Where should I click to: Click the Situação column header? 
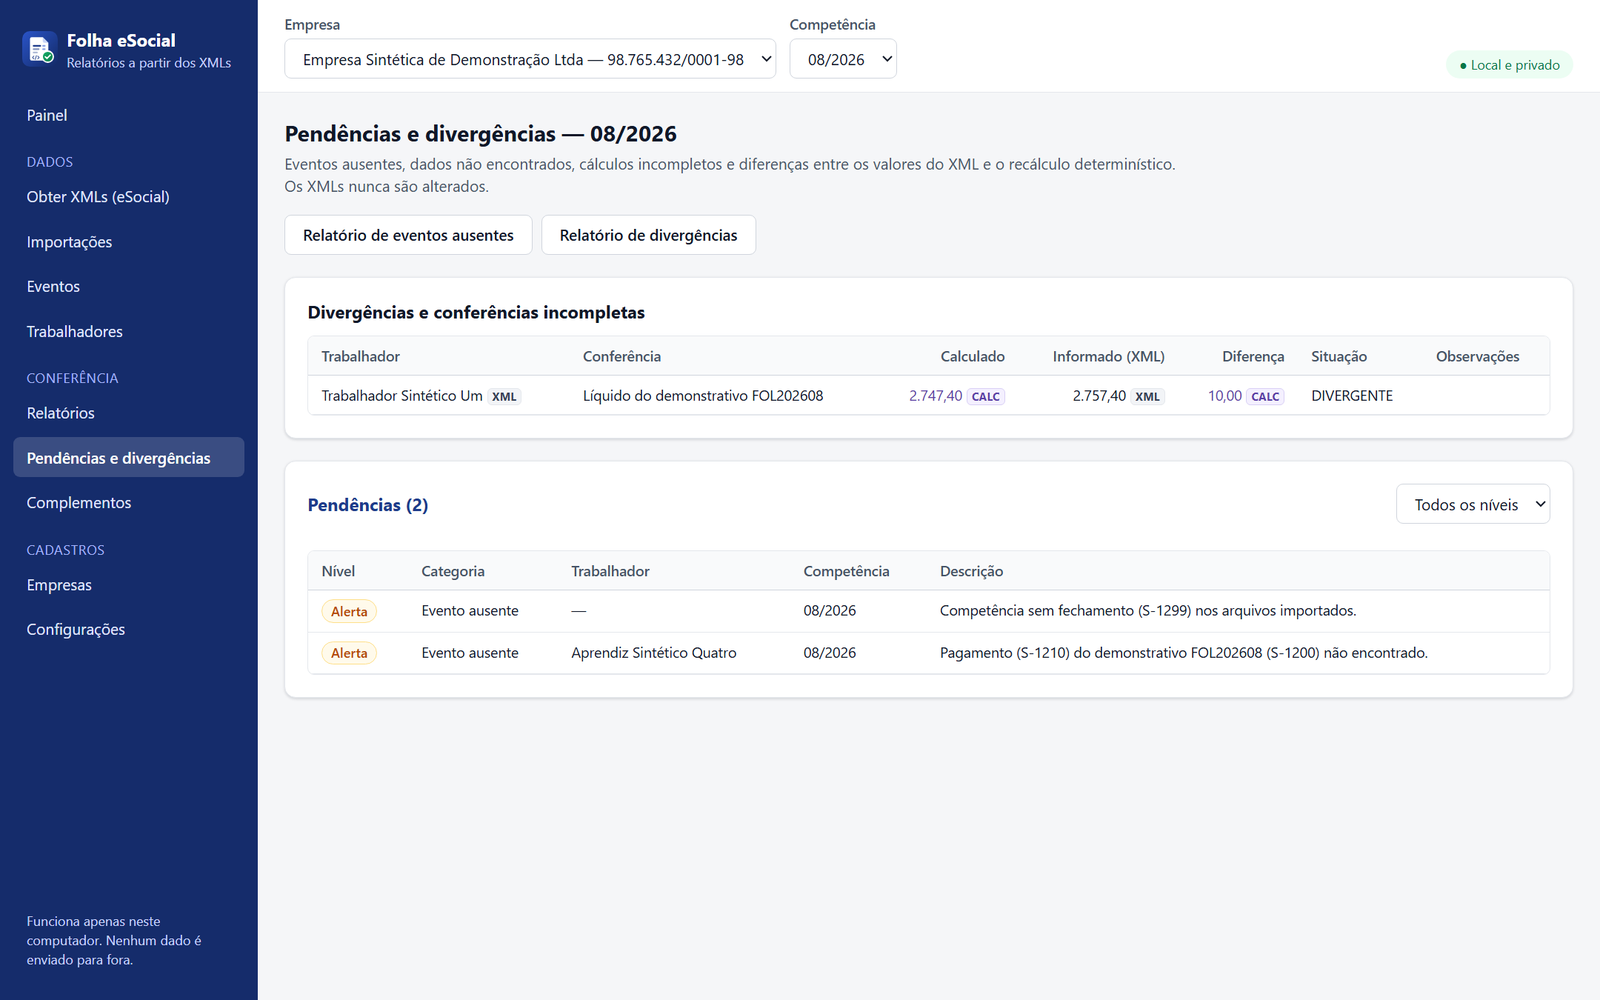click(1339, 357)
